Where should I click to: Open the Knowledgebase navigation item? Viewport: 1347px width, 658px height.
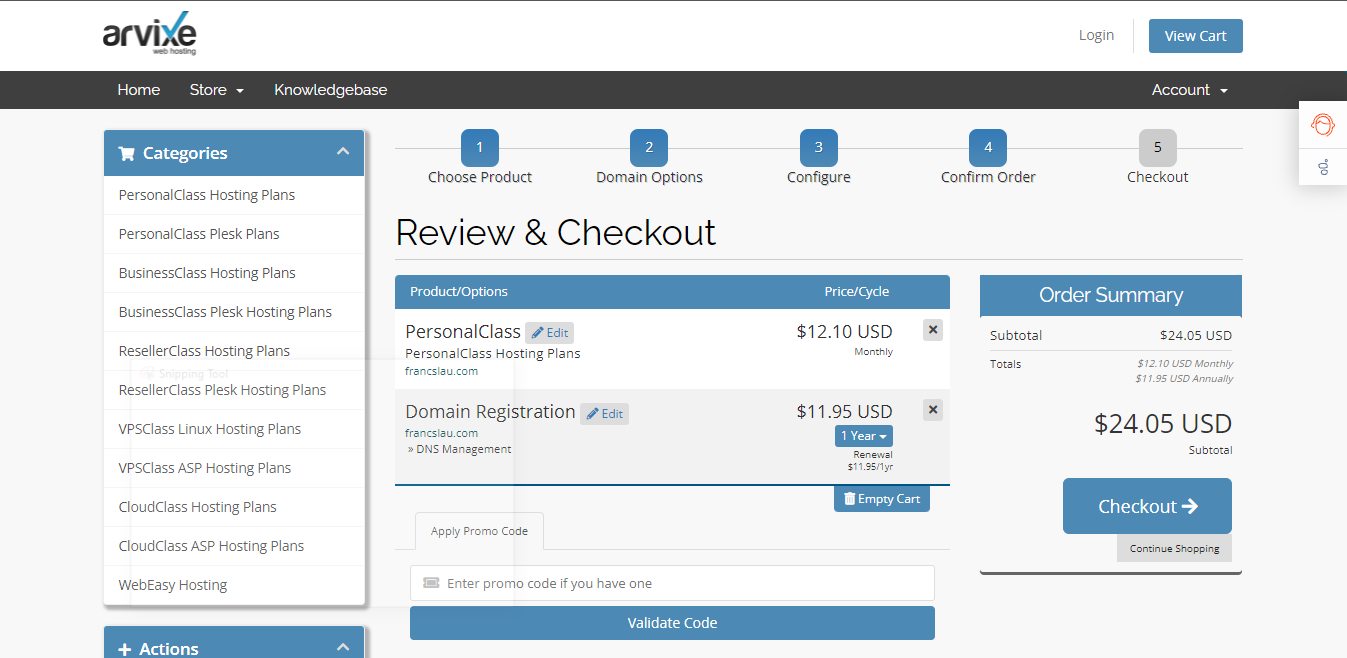coord(331,90)
